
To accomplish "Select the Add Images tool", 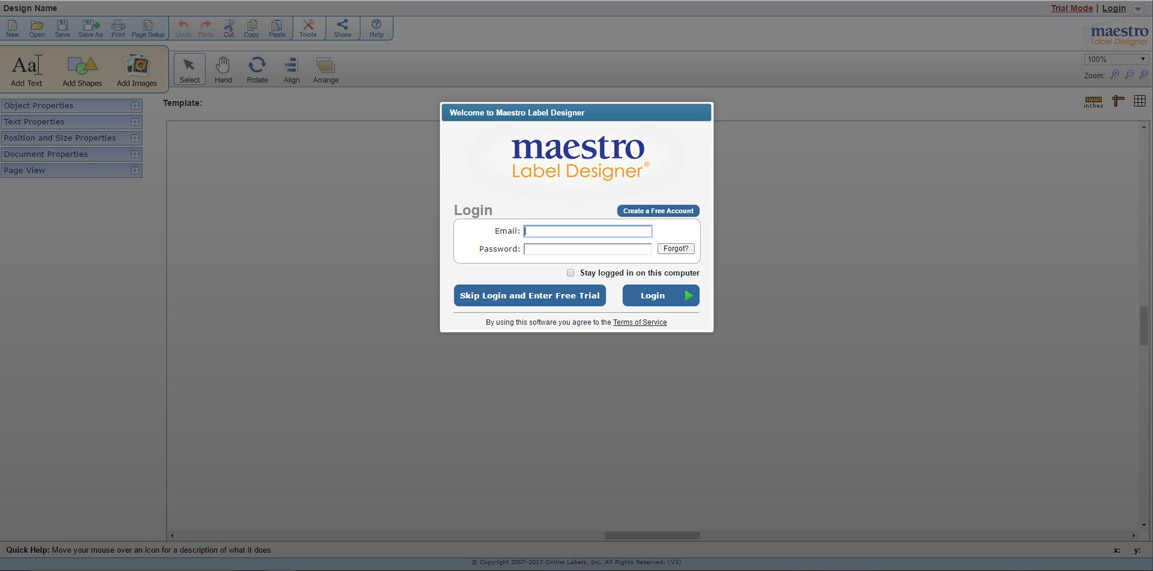I will 137,71.
